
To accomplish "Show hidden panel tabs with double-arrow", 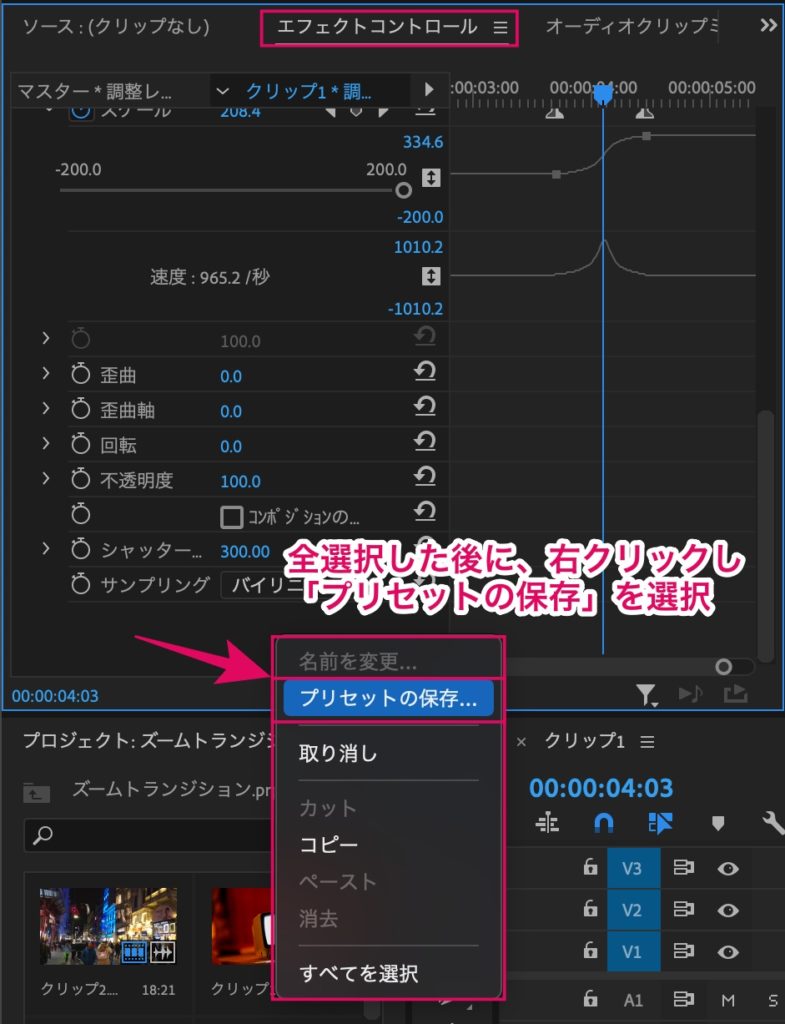I will tap(769, 25).
